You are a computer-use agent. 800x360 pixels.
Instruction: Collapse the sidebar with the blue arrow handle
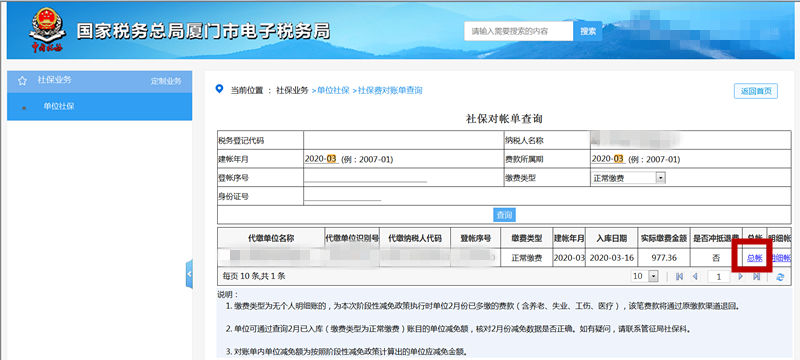coord(189,274)
